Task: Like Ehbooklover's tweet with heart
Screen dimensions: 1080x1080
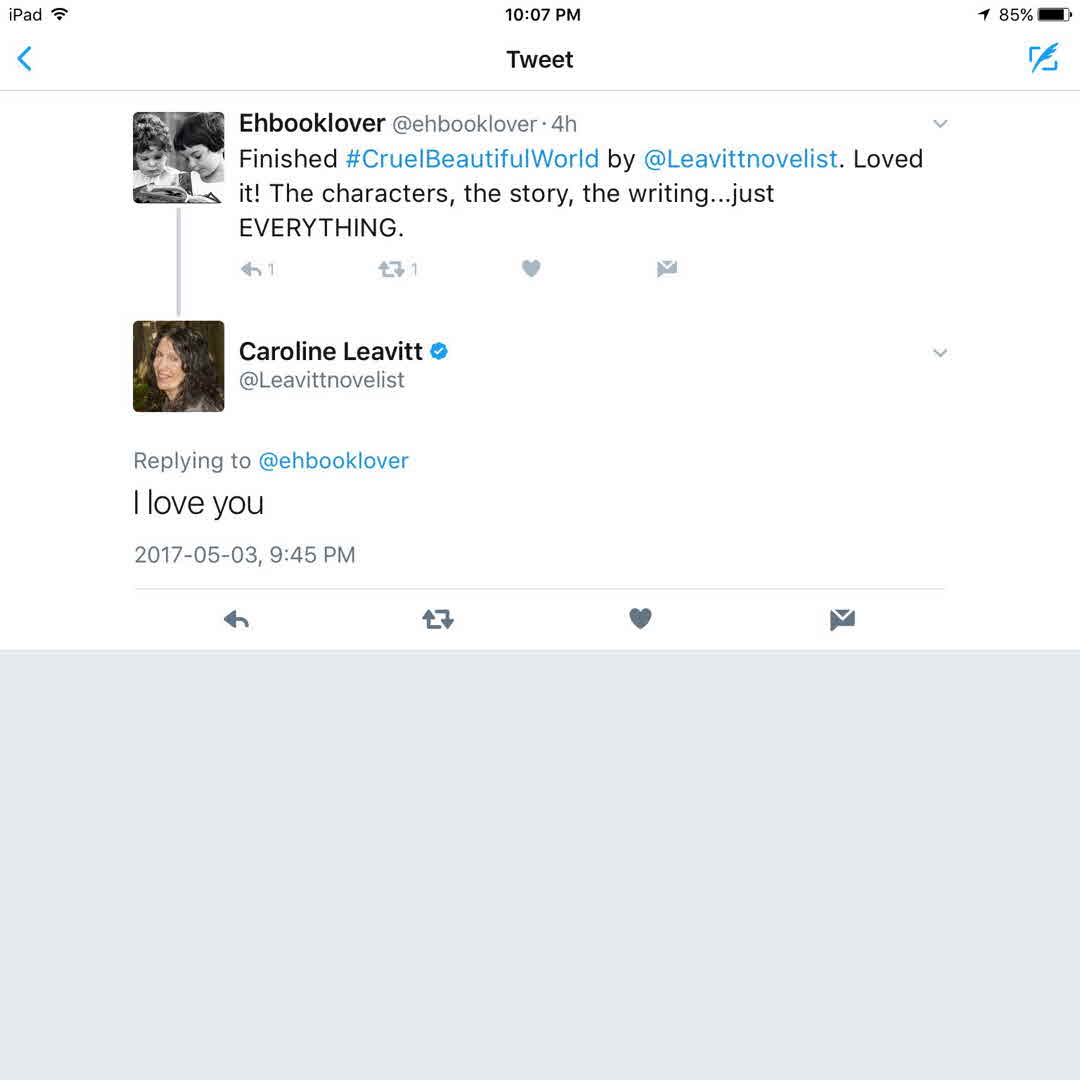Action: [531, 268]
